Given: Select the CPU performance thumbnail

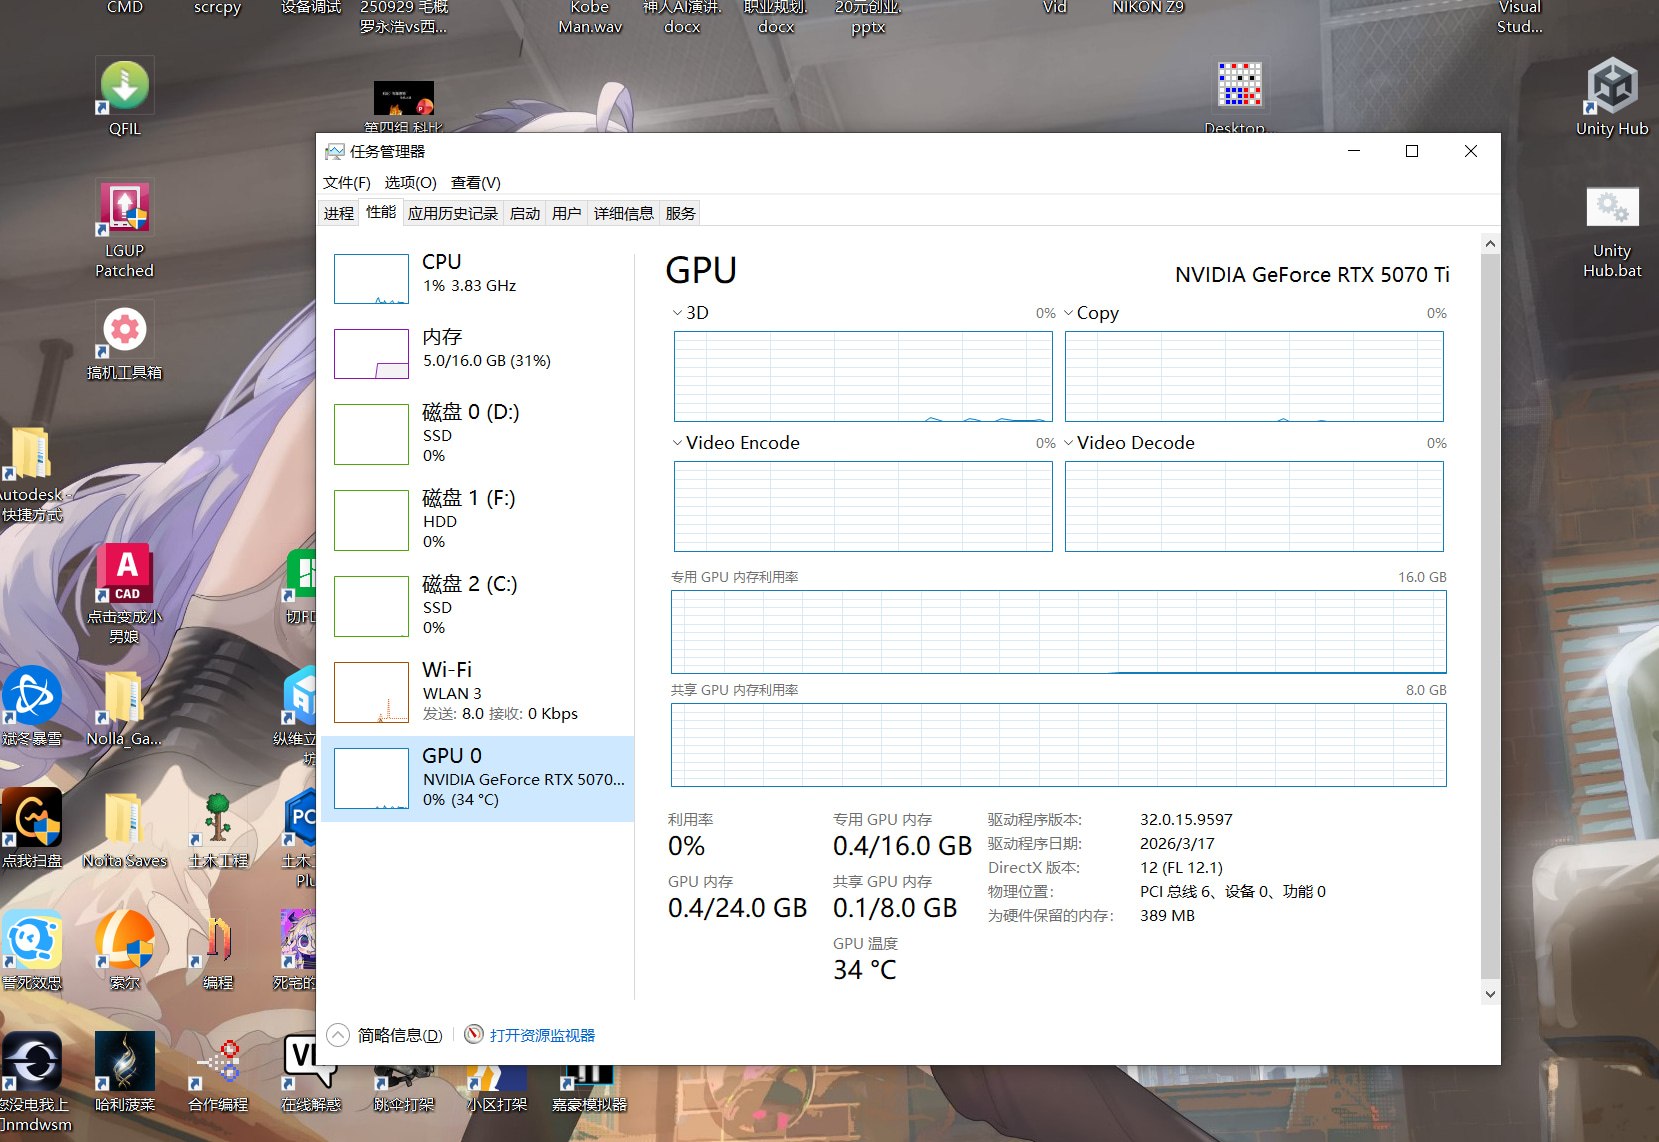Looking at the screenshot, I should click(371, 278).
